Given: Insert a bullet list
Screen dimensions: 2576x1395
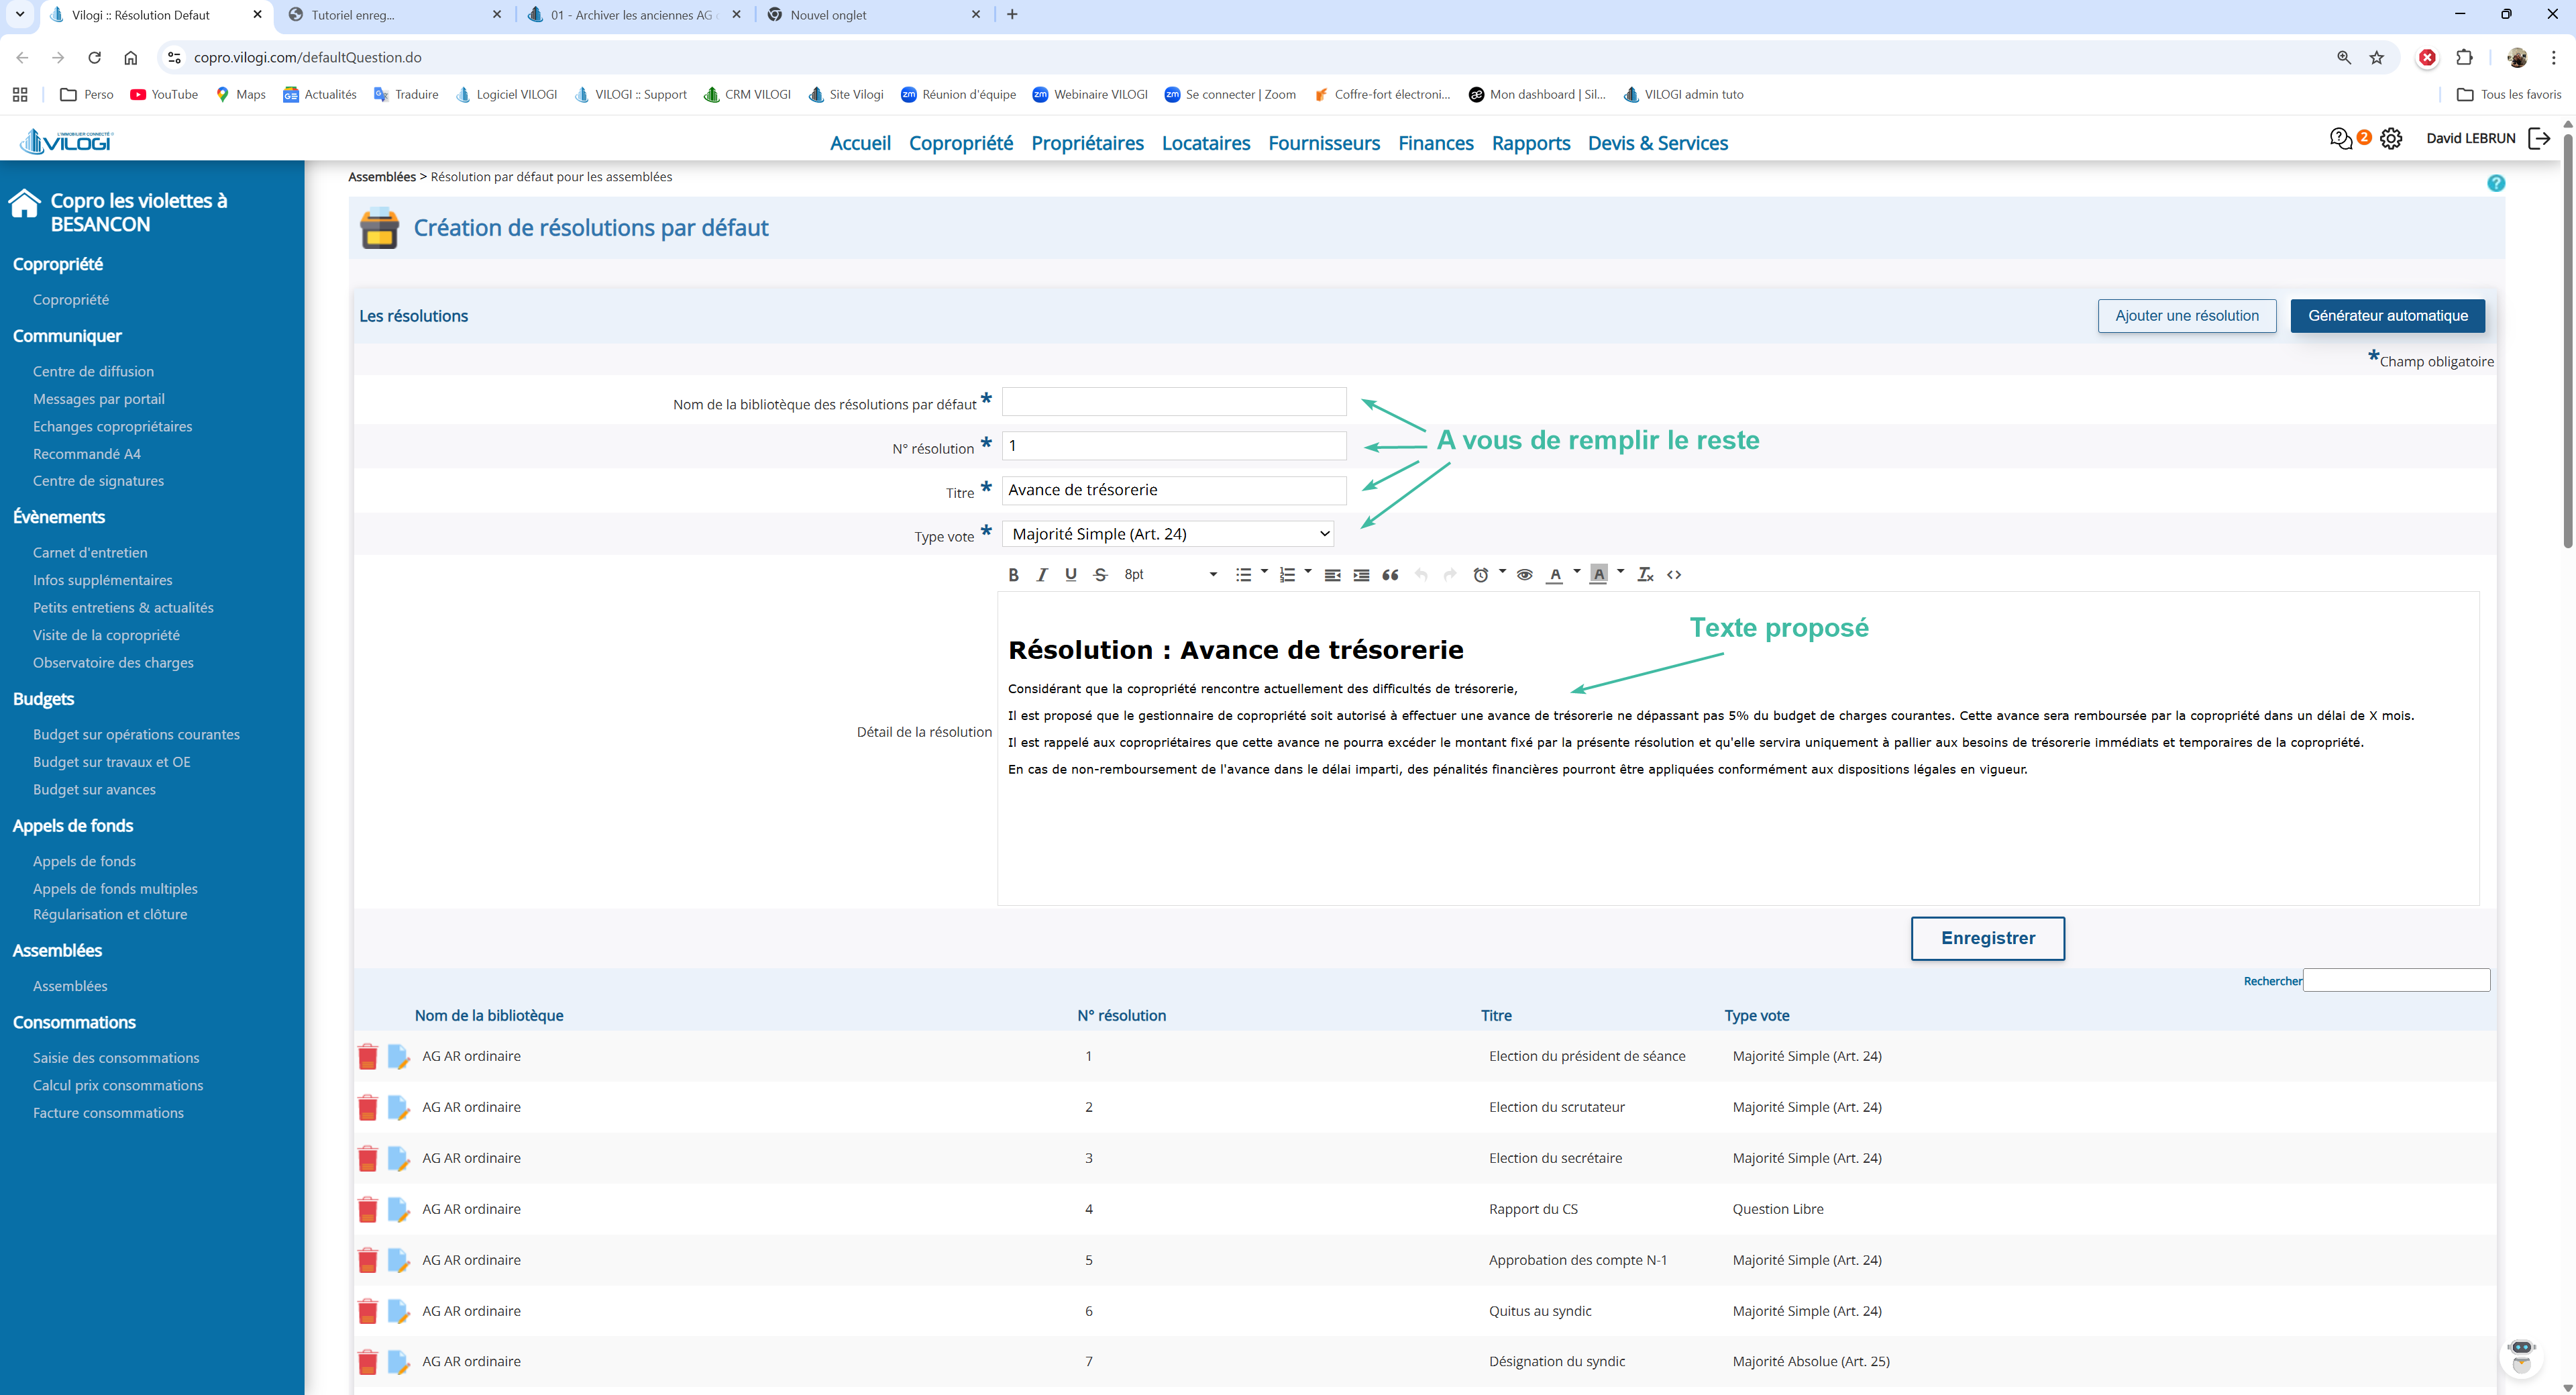Looking at the screenshot, I should coord(1243,575).
